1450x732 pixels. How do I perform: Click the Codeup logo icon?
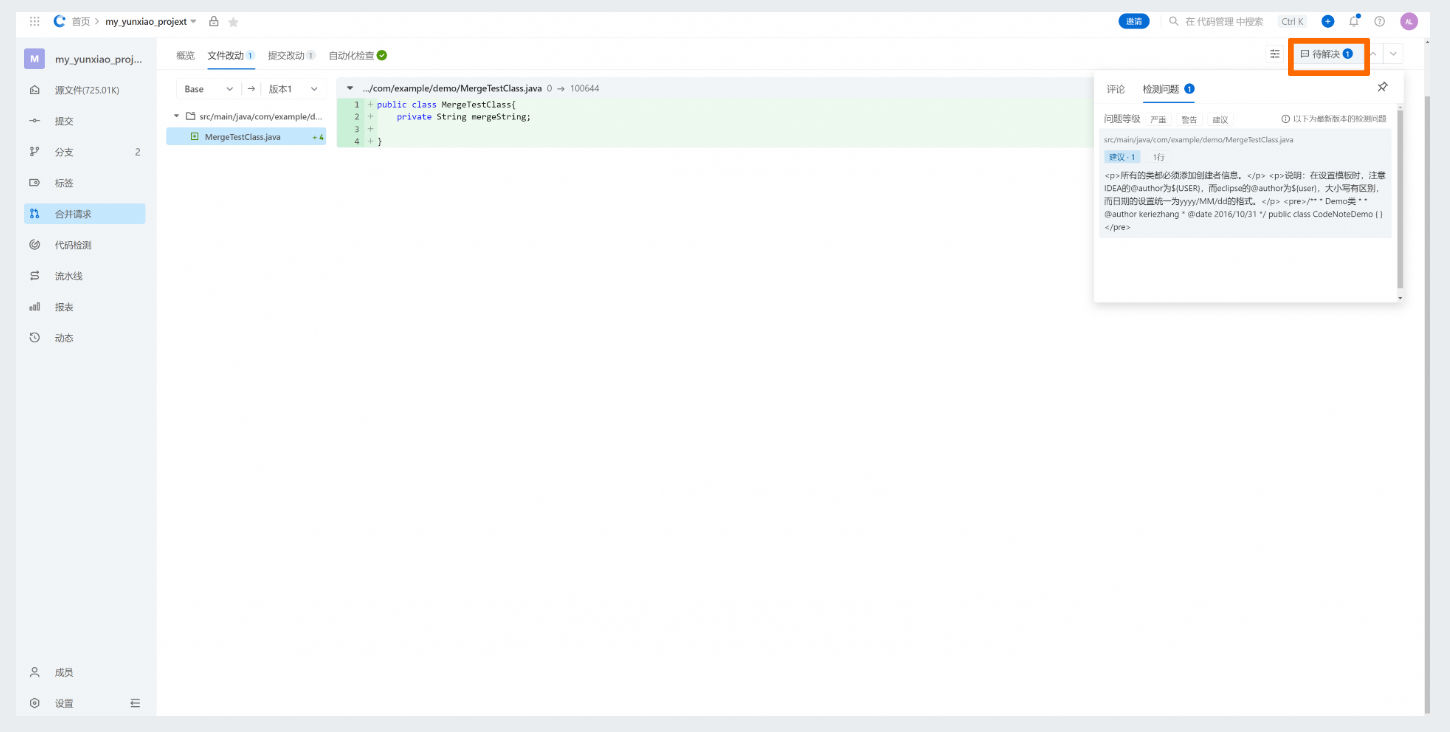[x=60, y=21]
